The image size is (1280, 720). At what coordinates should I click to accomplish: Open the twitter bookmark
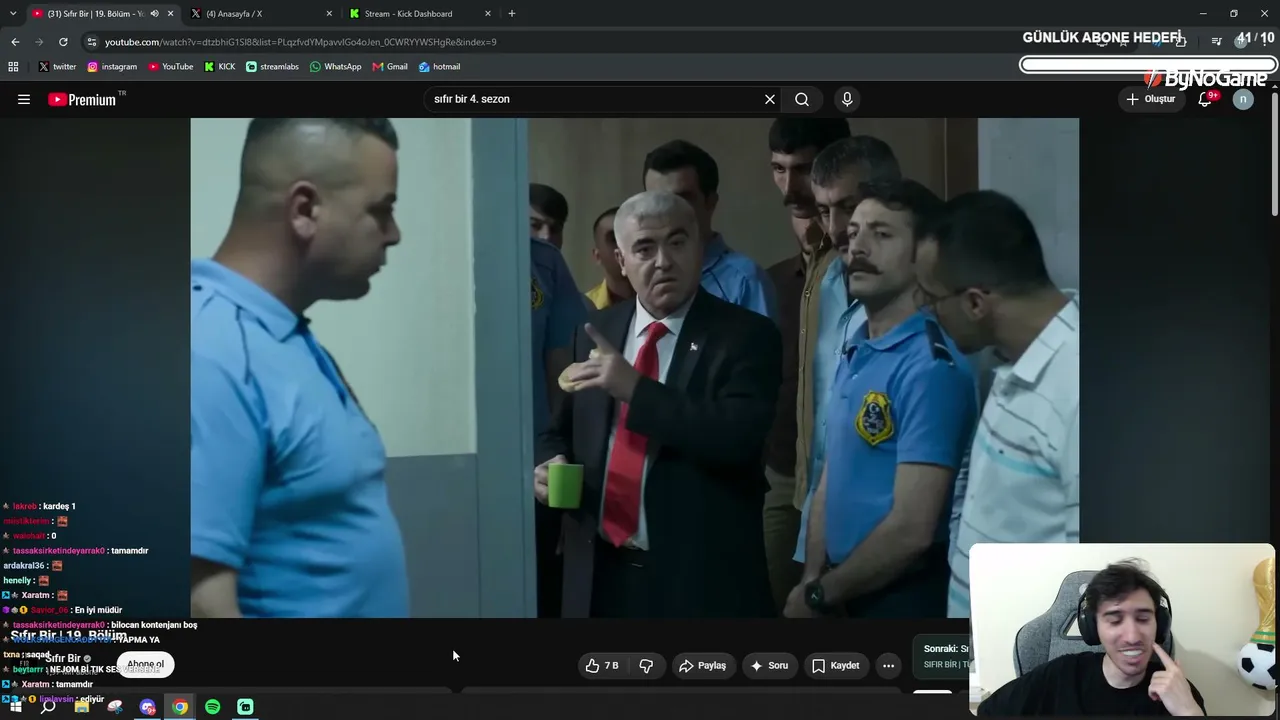[x=57, y=67]
